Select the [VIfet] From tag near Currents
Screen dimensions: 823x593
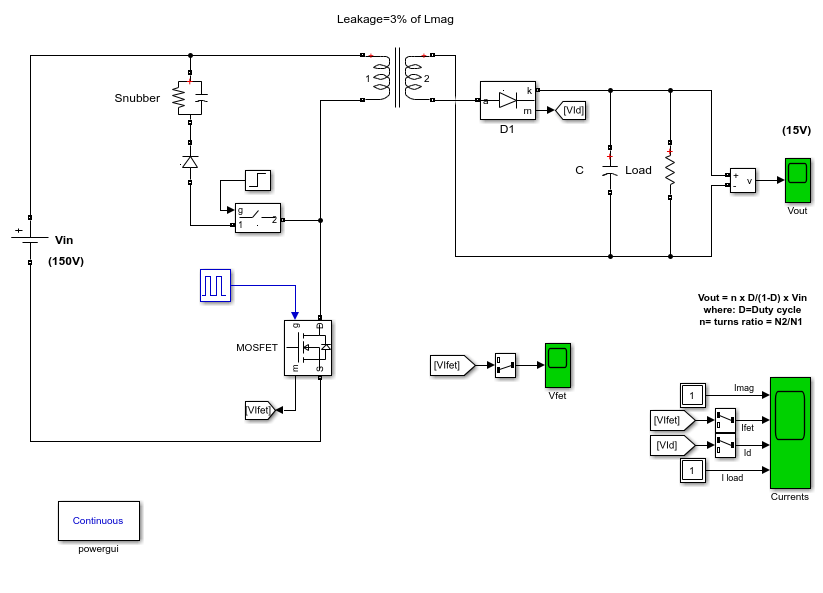coord(672,420)
